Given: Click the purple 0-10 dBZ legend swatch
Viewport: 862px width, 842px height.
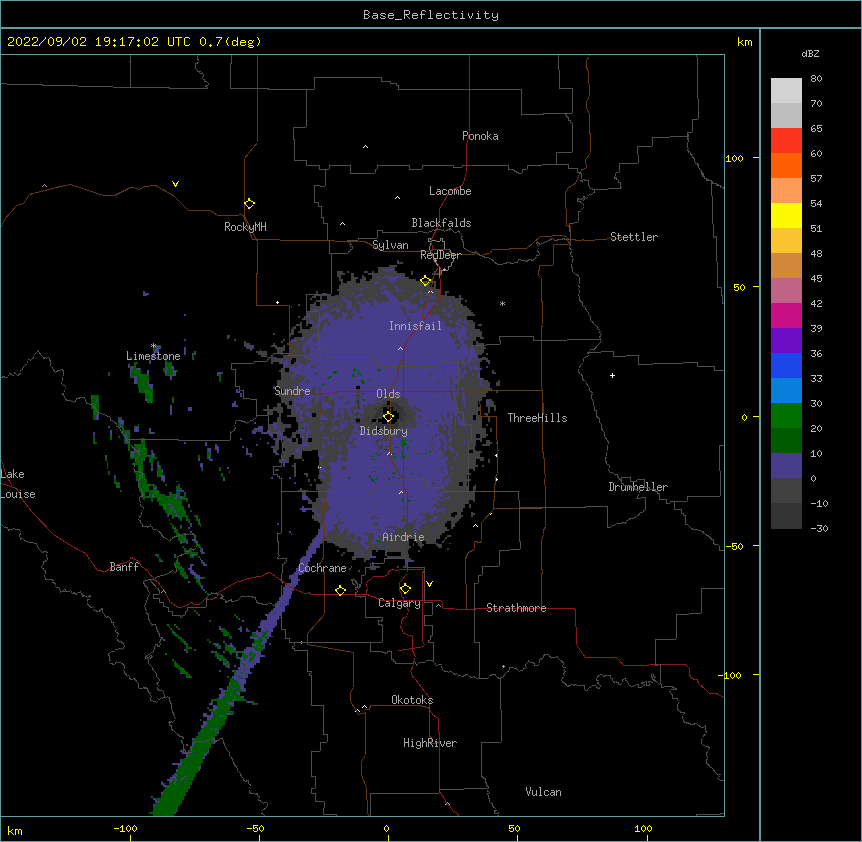Looking at the screenshot, I should click(x=786, y=466).
